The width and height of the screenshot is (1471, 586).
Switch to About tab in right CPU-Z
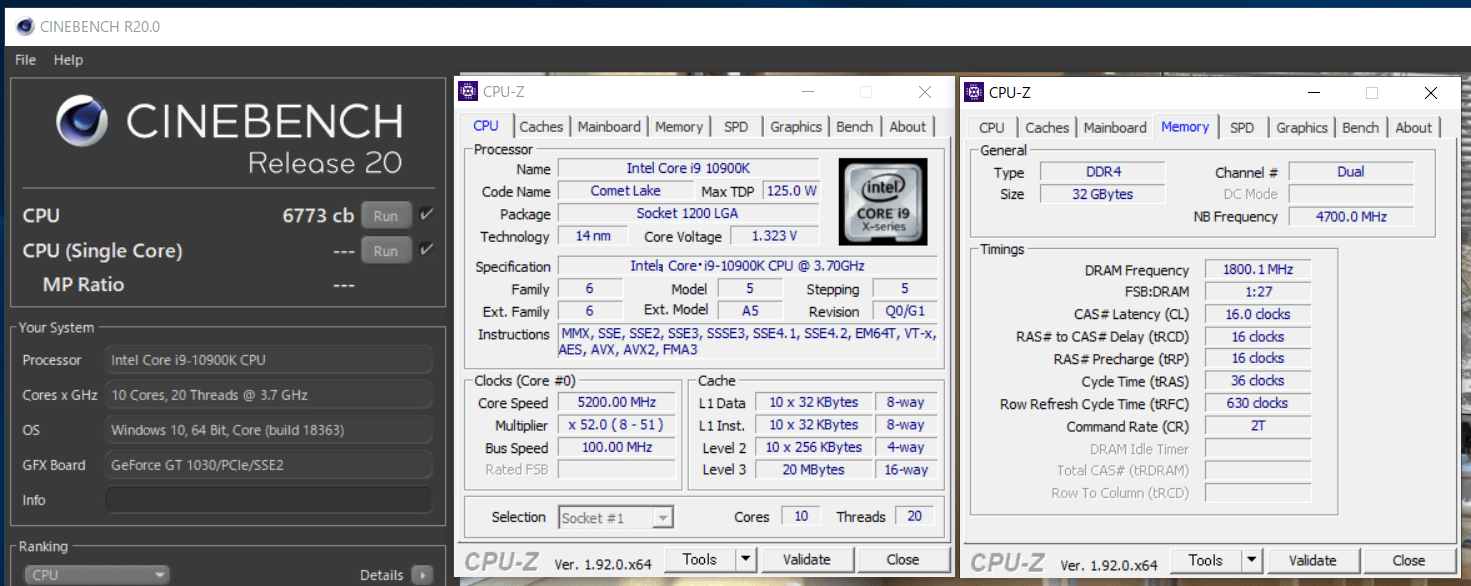tap(1414, 127)
